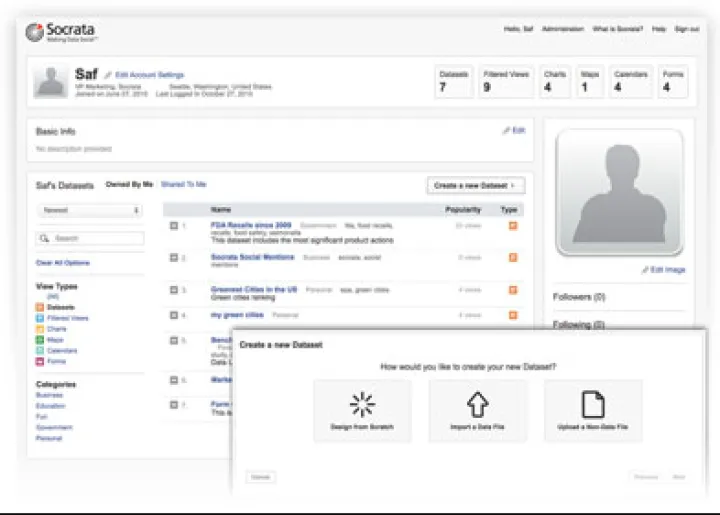
Task: Click the Socrata logo
Action: (x=62, y=33)
